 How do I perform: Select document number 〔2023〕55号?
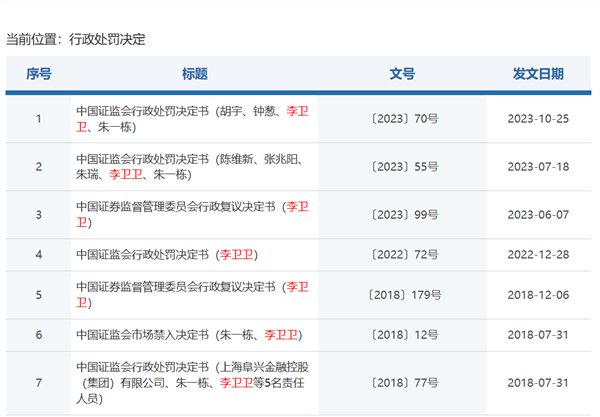tap(404, 167)
